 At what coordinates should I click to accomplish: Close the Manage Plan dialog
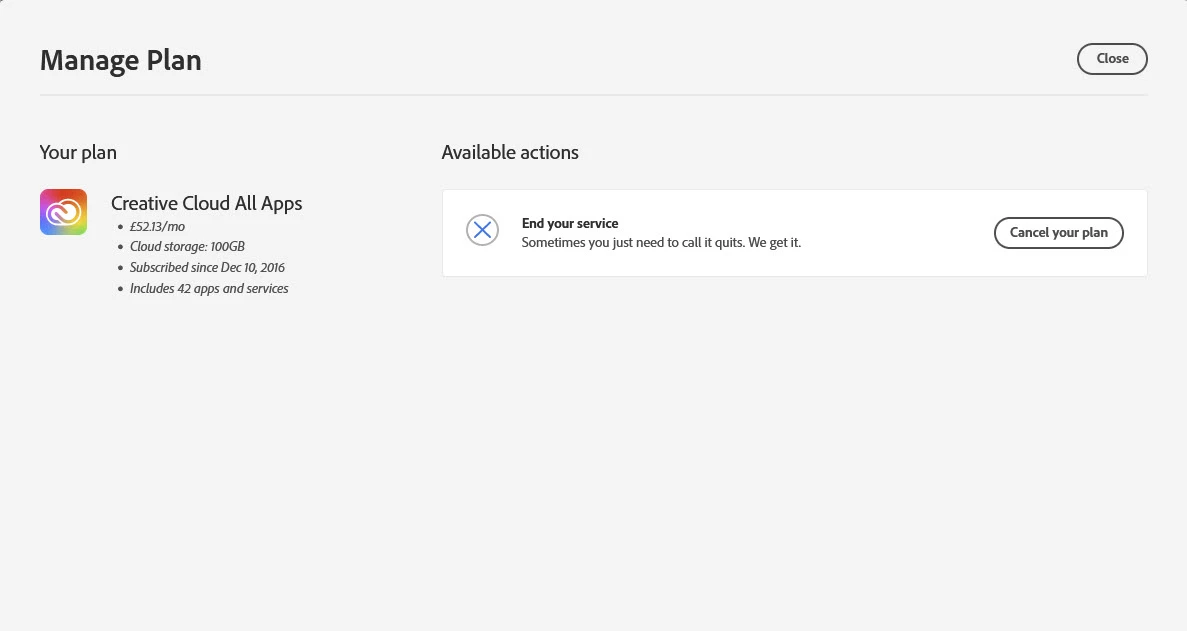click(x=1112, y=59)
